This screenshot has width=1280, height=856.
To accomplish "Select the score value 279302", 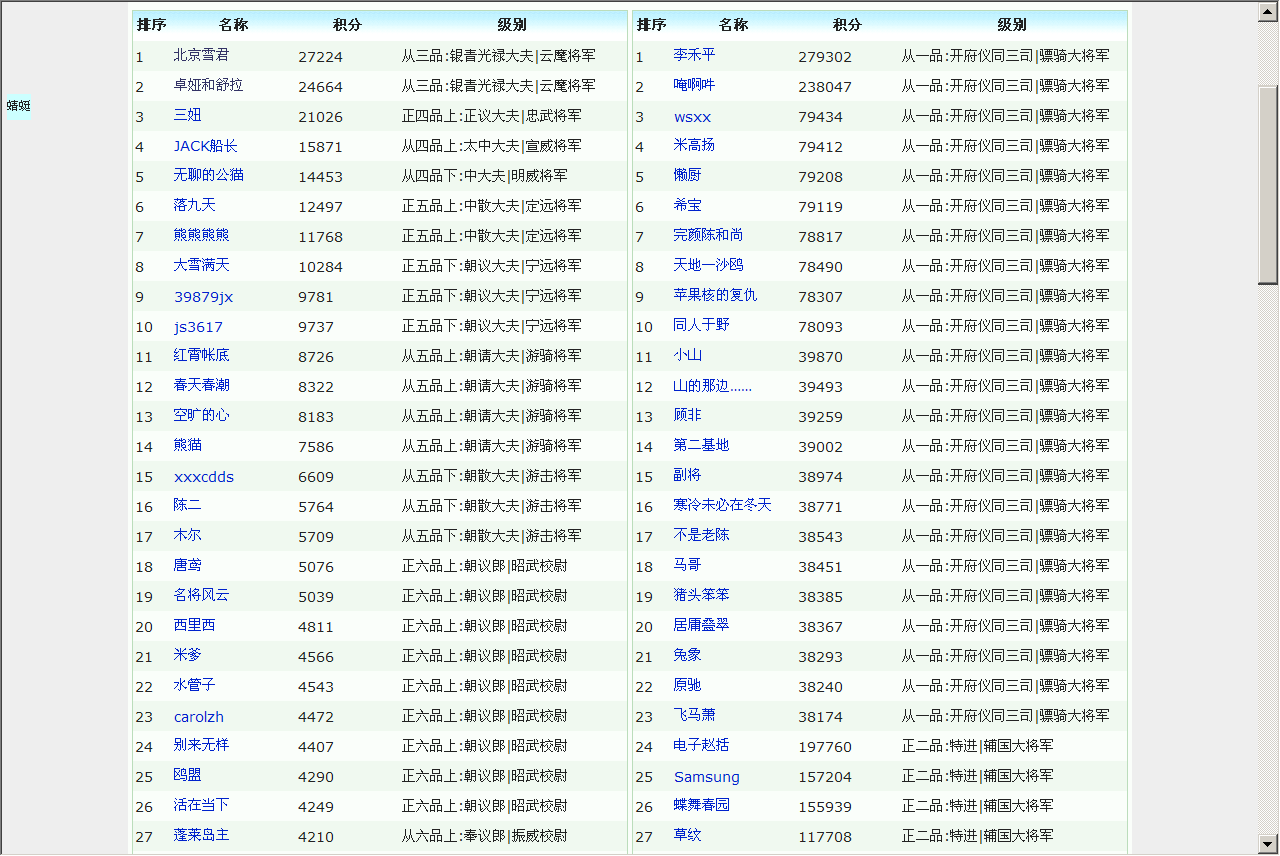I will pos(825,57).
